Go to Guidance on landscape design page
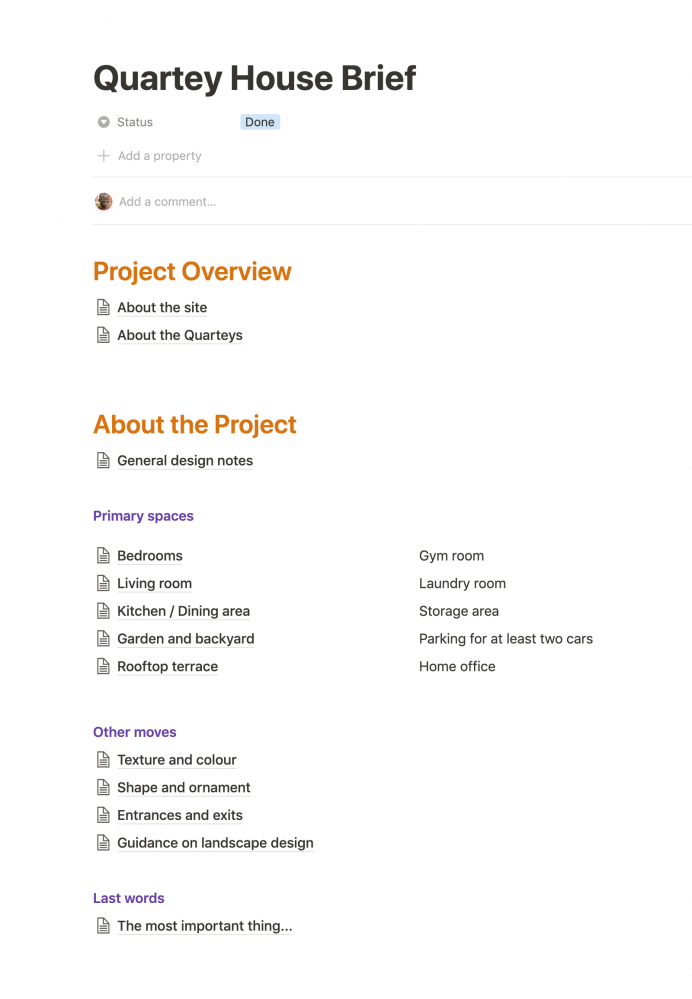The width and height of the screenshot is (692, 999). (215, 843)
